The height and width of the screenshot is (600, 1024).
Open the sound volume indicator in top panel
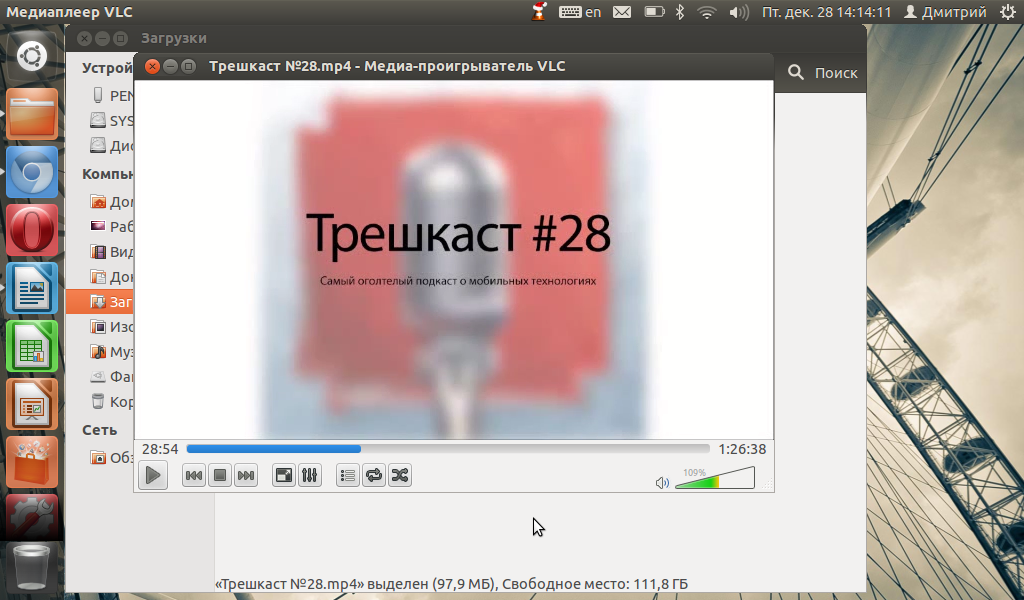tap(739, 12)
